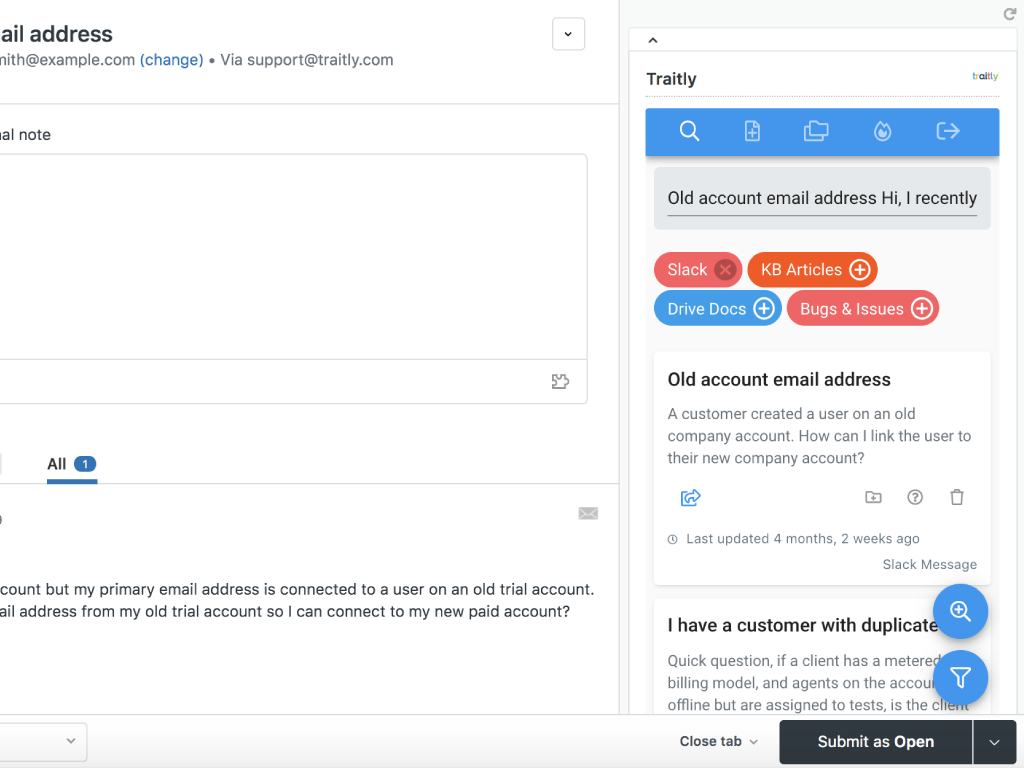Delete the Old account email address card

click(x=957, y=498)
